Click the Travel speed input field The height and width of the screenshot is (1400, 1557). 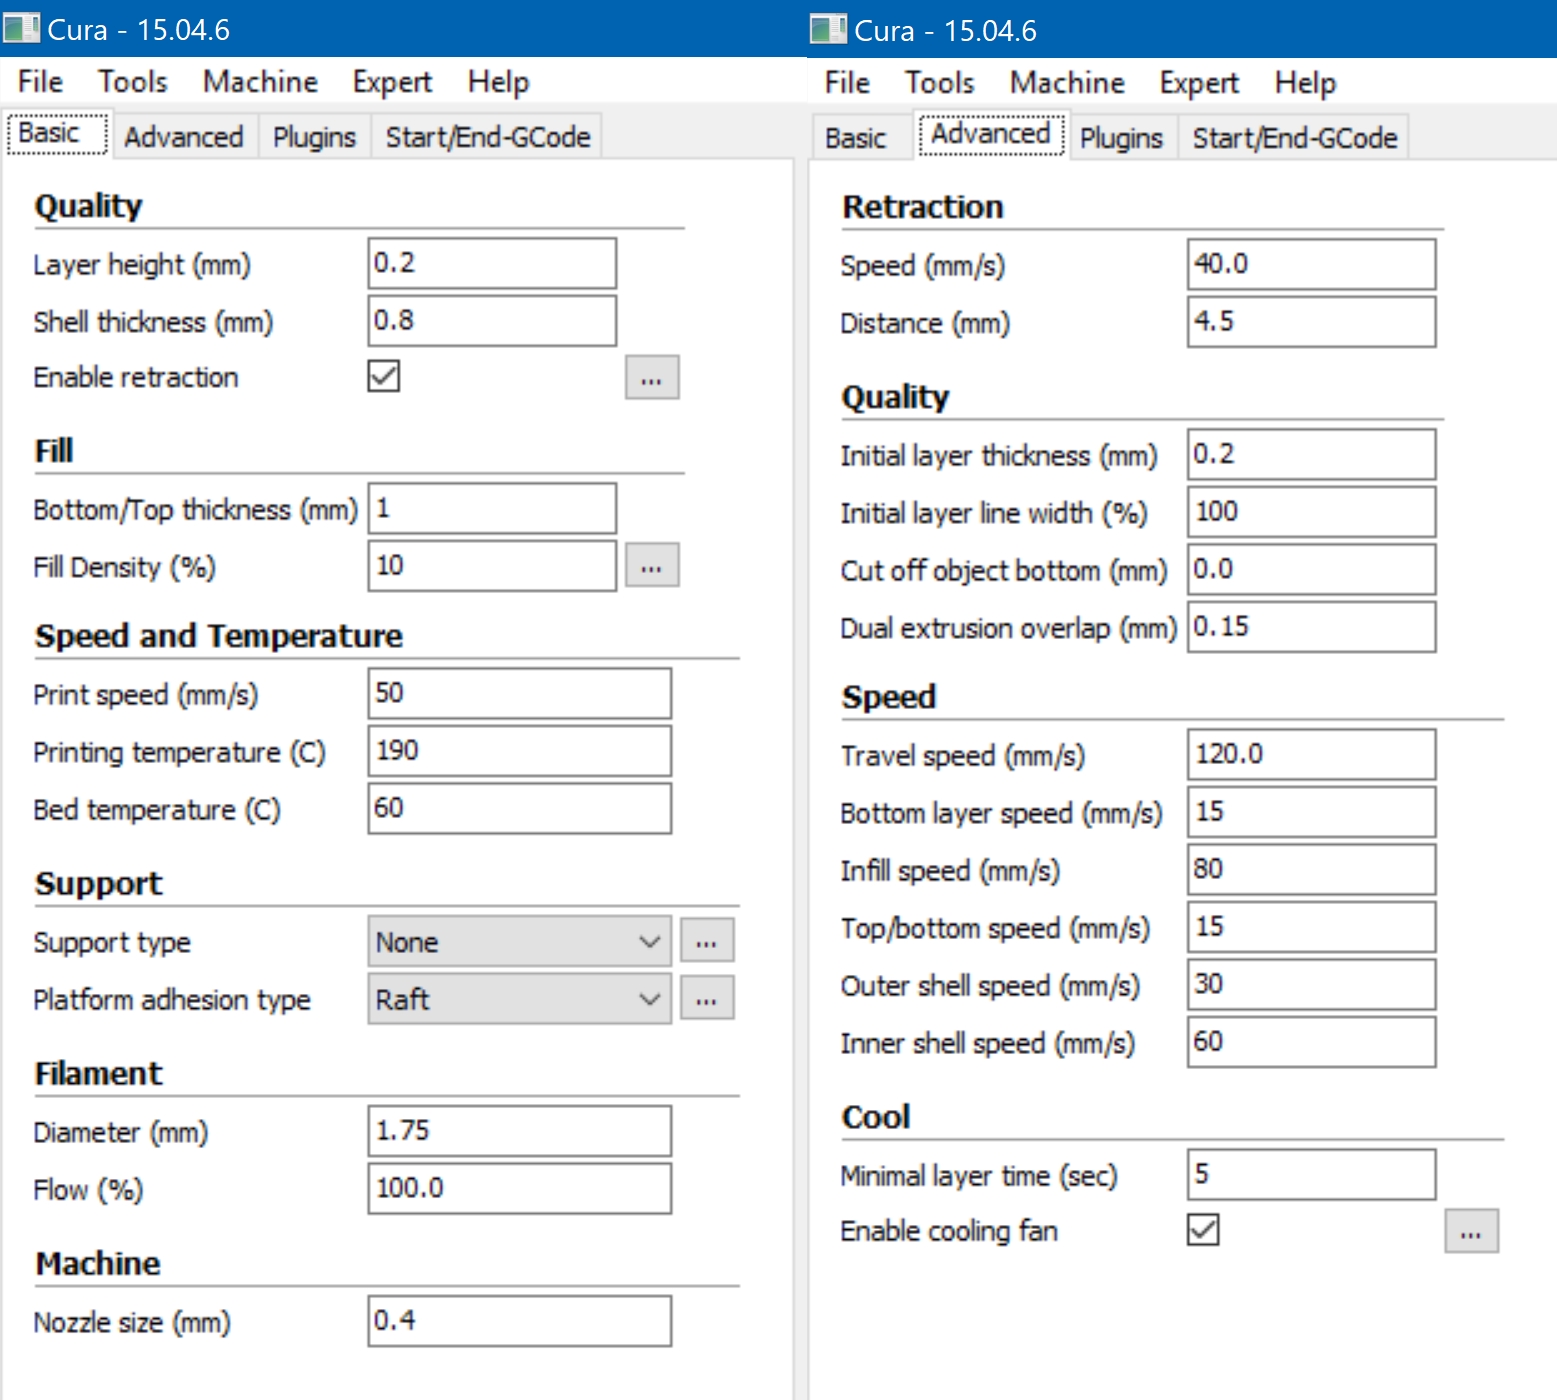tap(1311, 754)
